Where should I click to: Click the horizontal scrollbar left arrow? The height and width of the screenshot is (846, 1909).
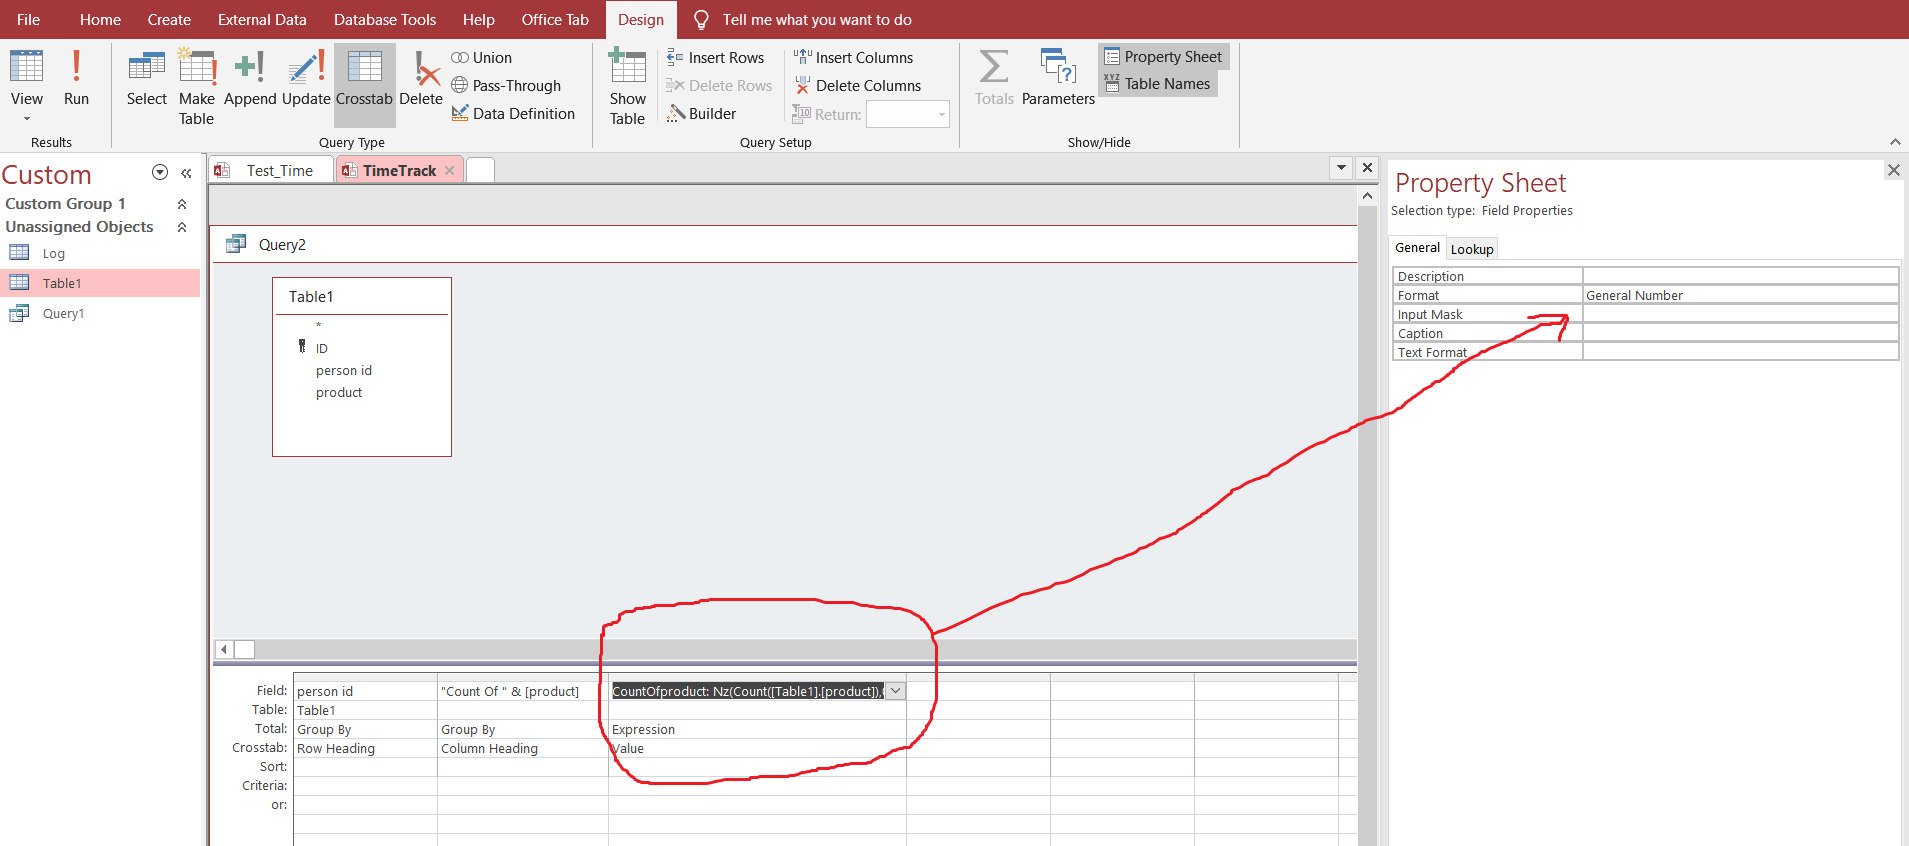pos(224,650)
